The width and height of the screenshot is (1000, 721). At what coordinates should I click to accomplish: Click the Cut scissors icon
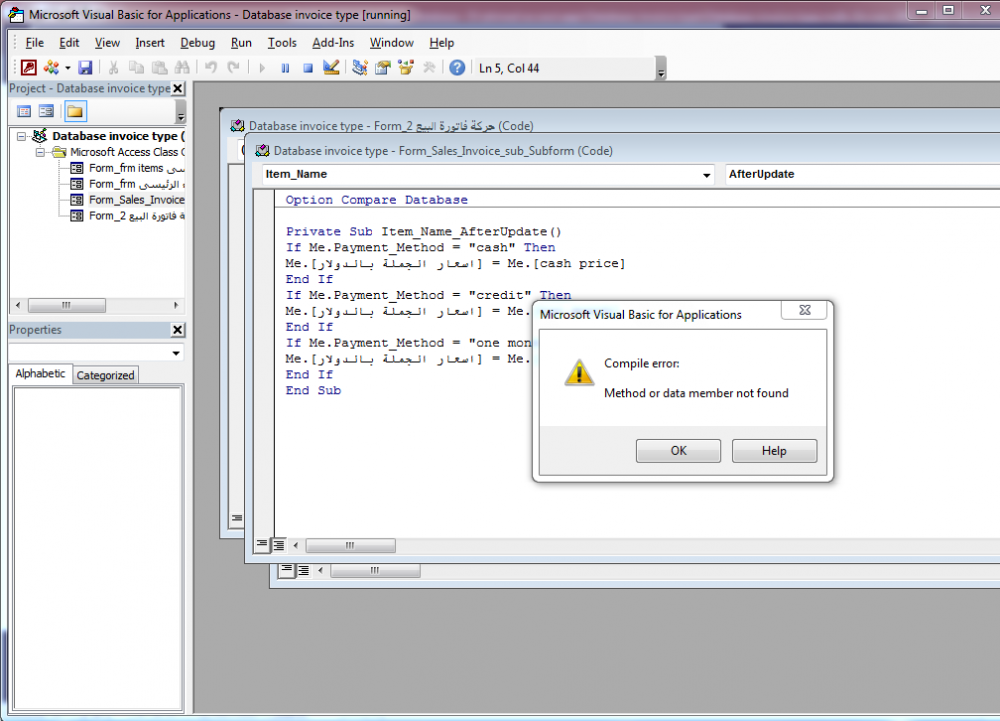pos(114,68)
